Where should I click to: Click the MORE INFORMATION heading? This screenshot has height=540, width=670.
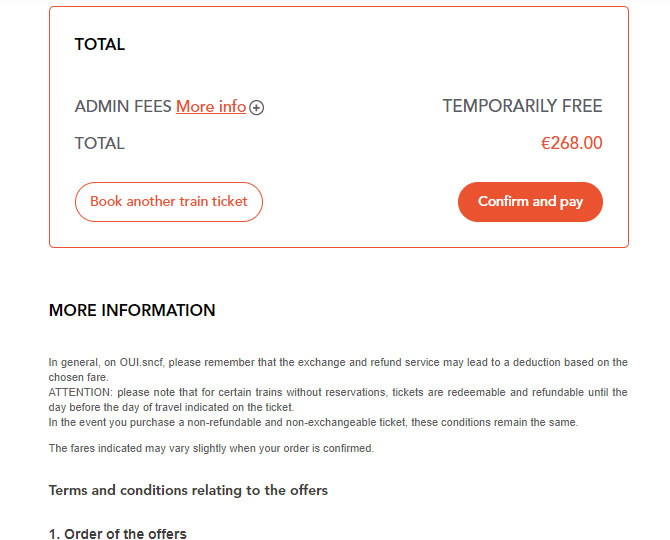pos(132,310)
